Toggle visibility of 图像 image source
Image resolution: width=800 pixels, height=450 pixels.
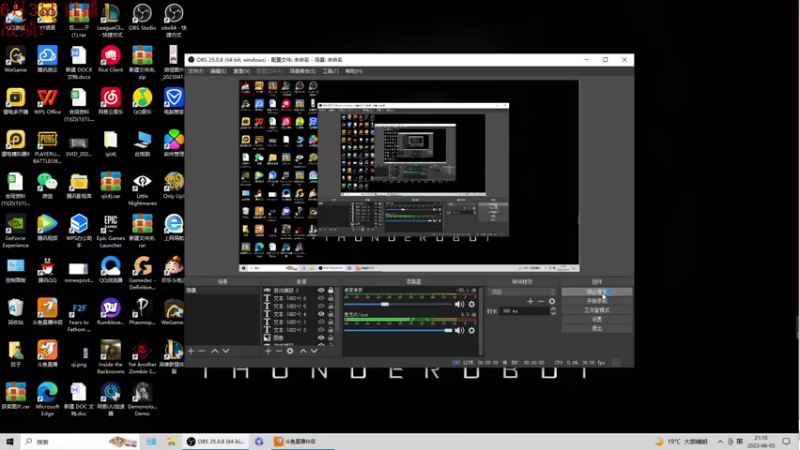click(321, 338)
